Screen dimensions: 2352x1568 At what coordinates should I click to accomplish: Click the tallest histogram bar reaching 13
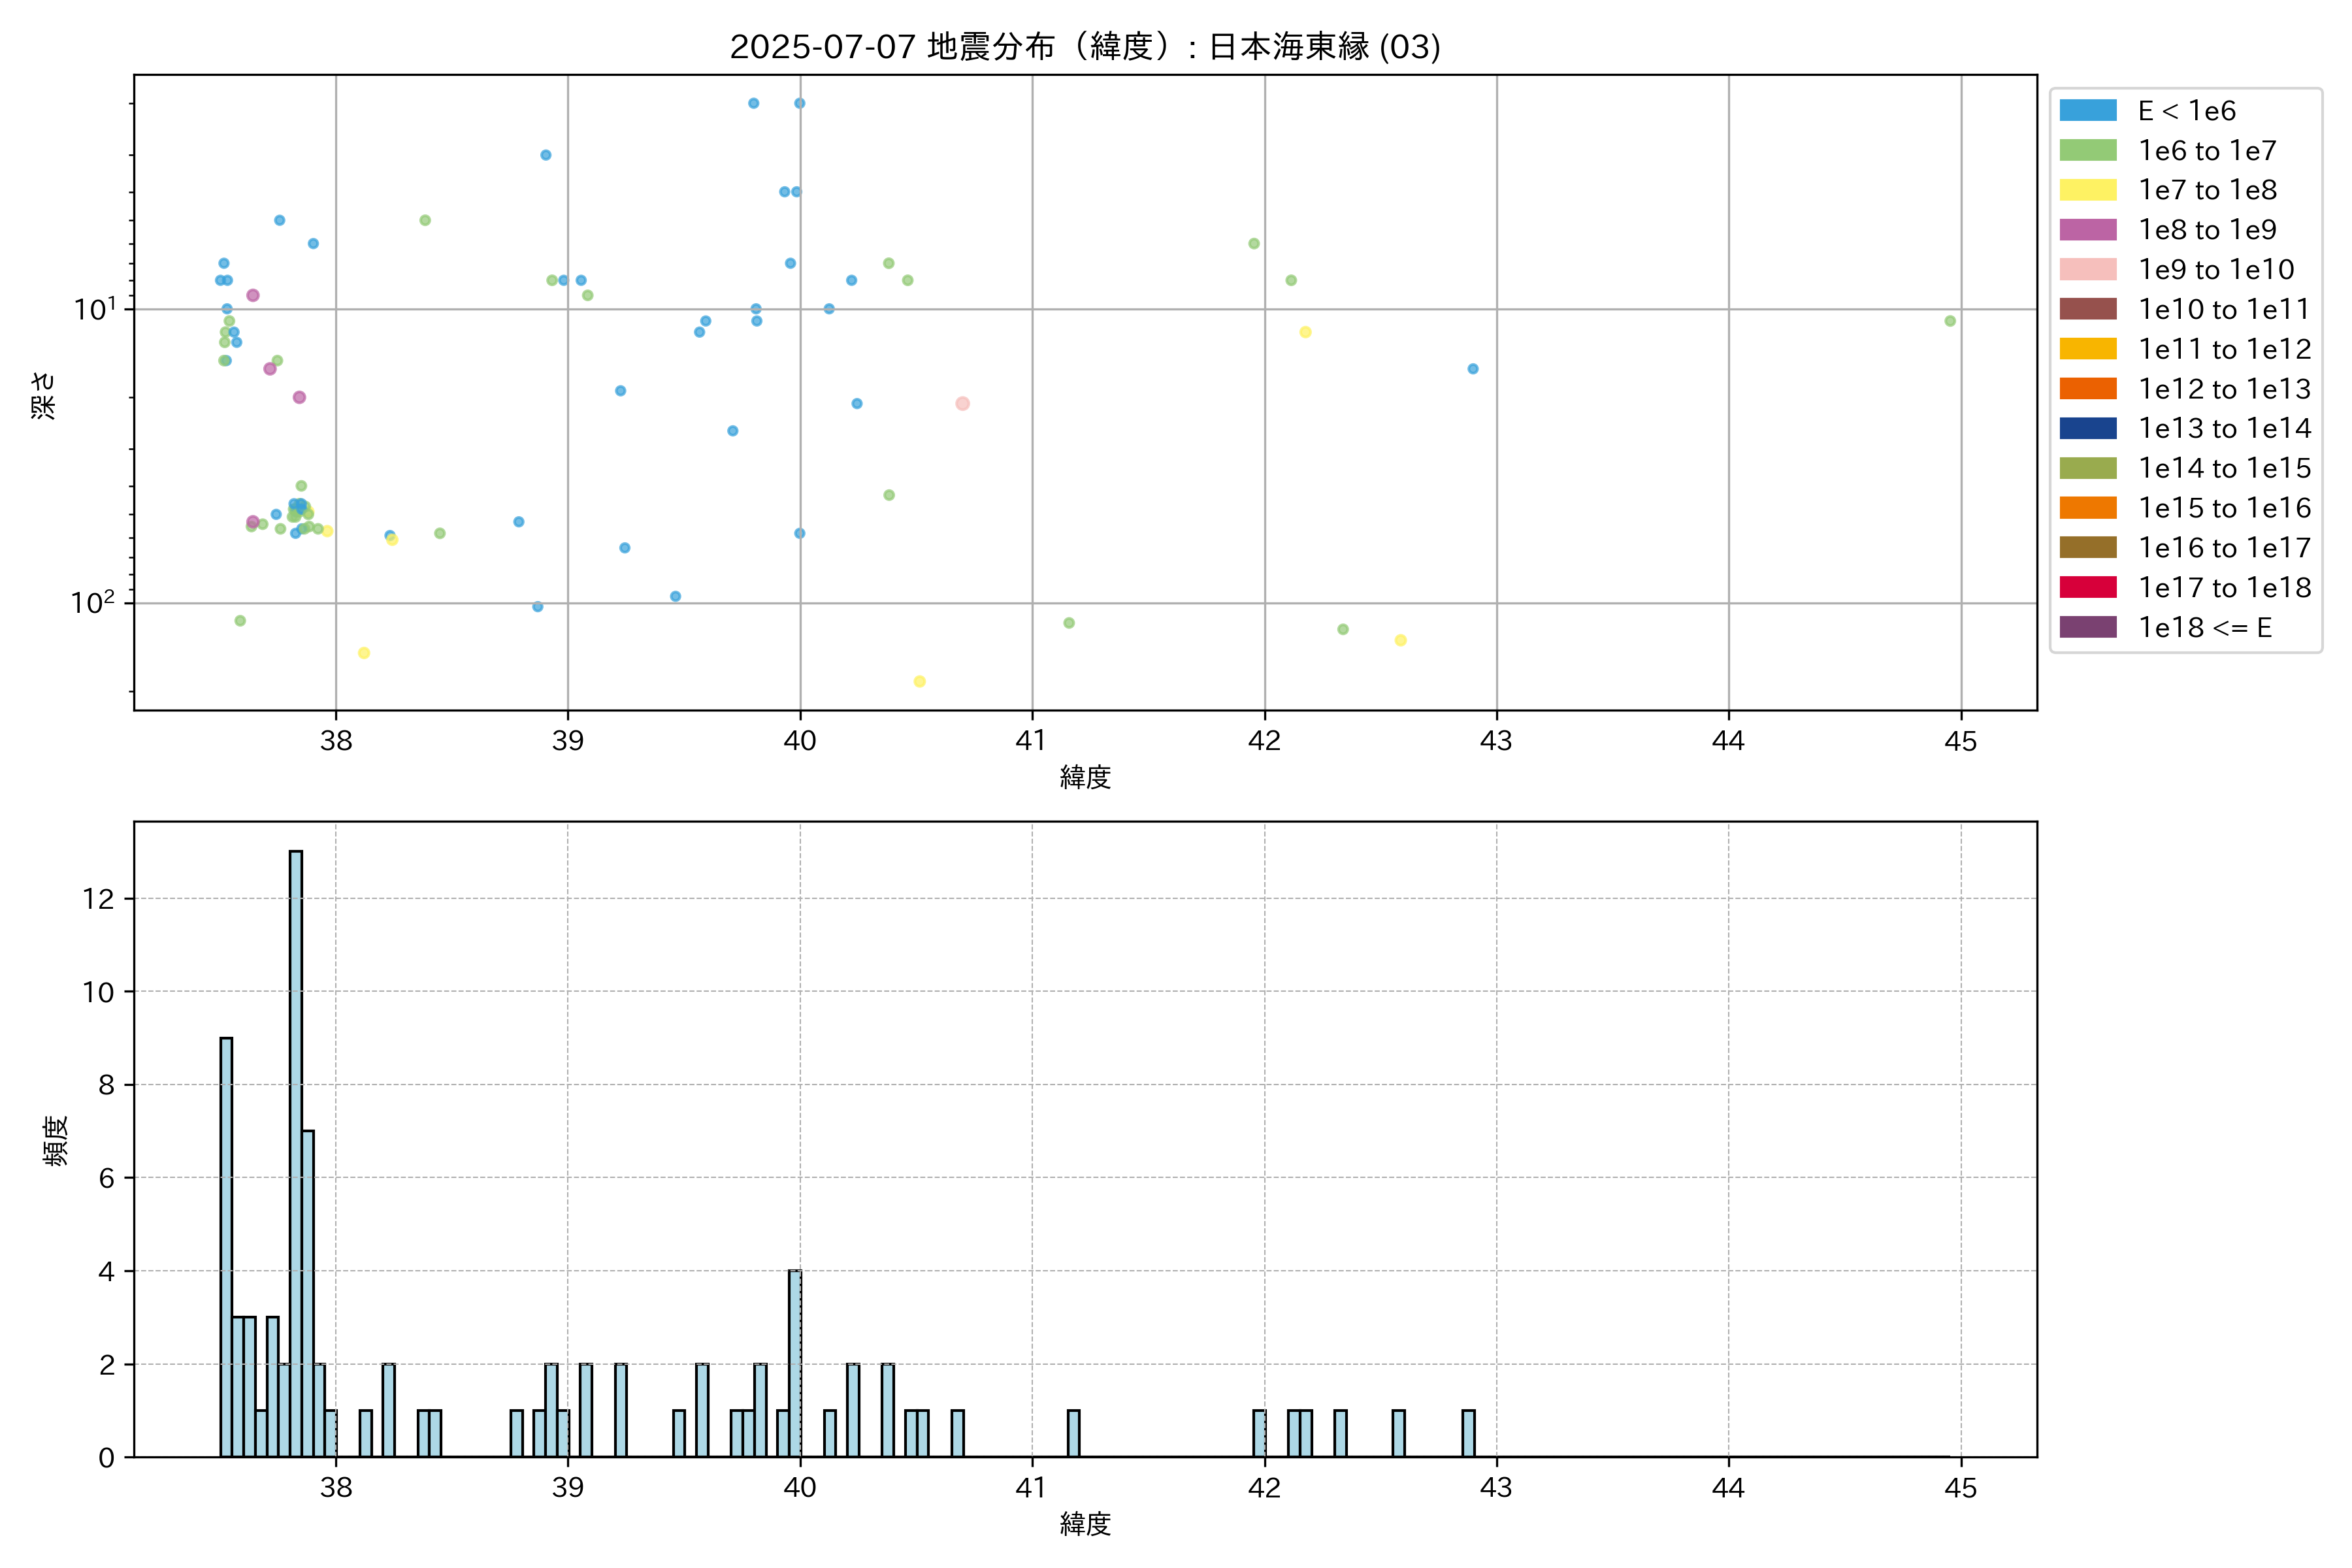(x=296, y=1153)
